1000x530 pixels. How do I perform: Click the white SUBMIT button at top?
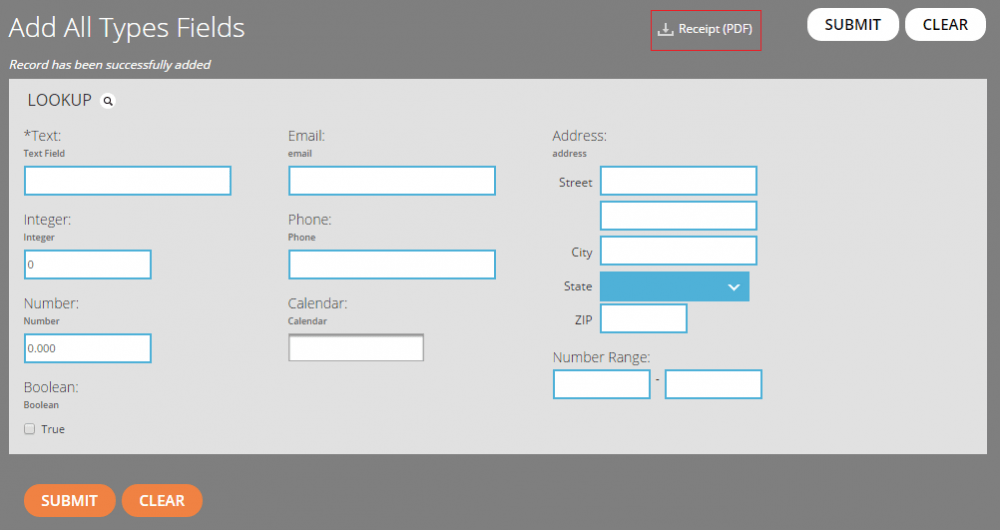click(853, 25)
